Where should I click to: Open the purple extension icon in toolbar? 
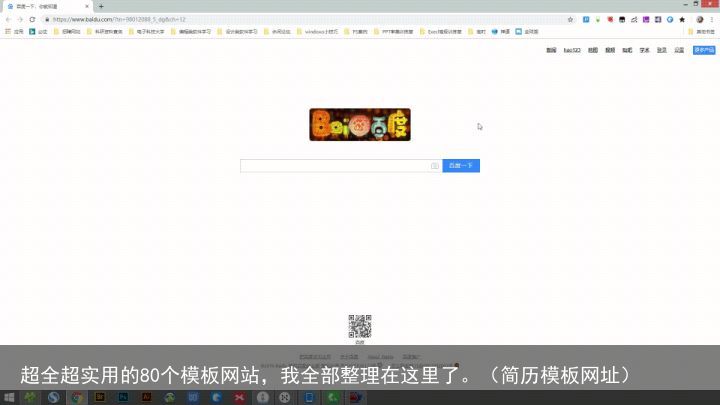click(x=646, y=19)
